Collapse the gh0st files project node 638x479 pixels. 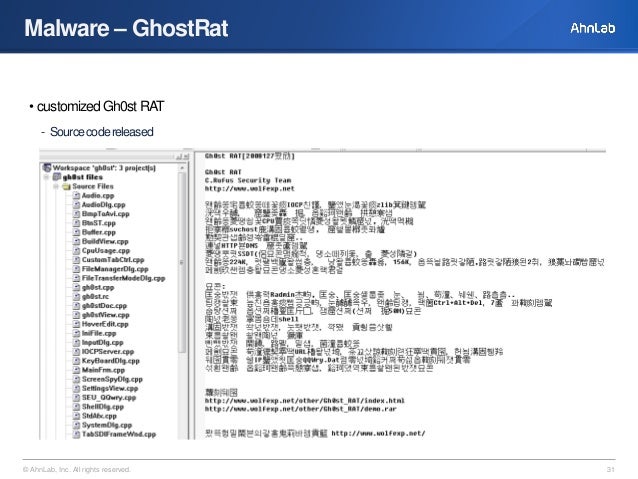46,177
